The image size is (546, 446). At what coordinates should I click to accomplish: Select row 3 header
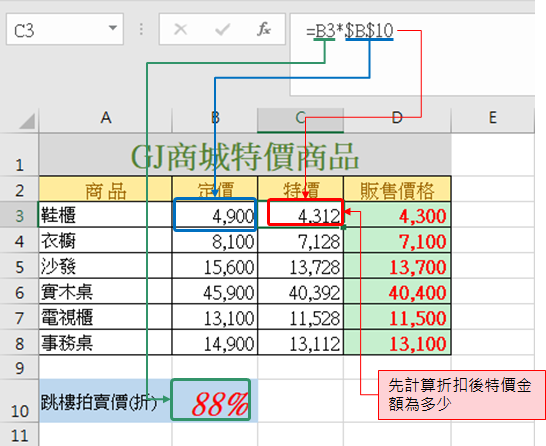tap(19, 215)
